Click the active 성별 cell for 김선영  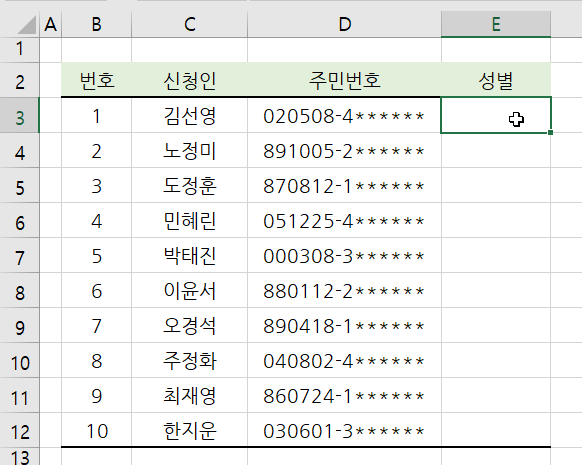(x=496, y=115)
